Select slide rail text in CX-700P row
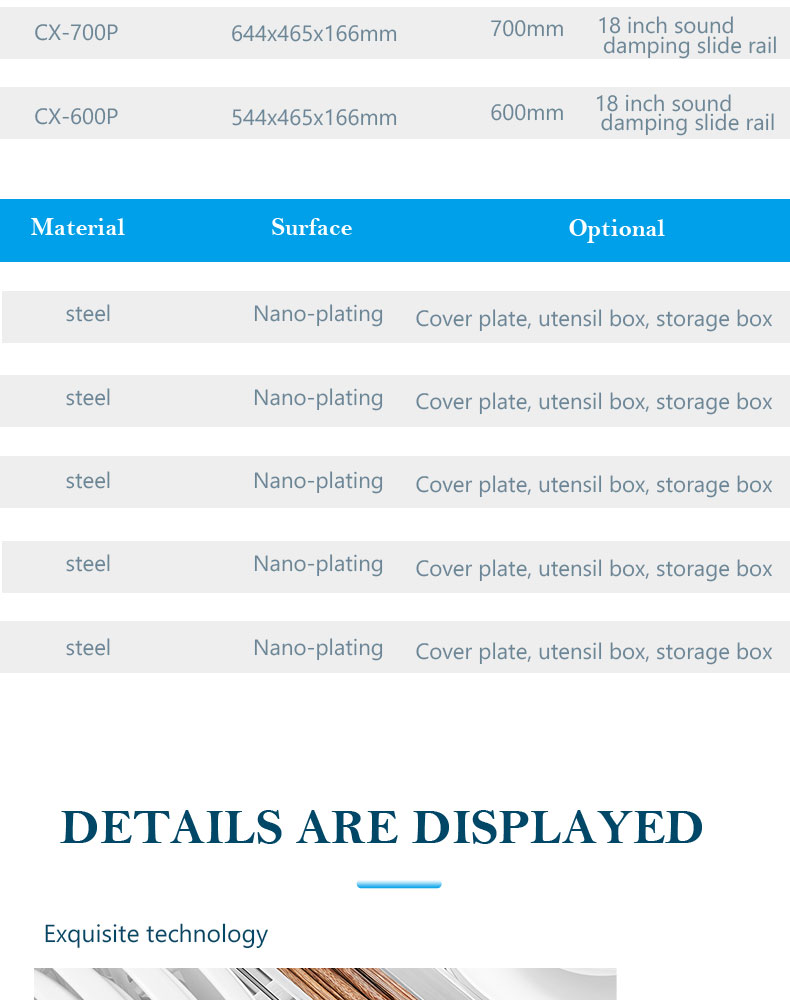 [688, 36]
